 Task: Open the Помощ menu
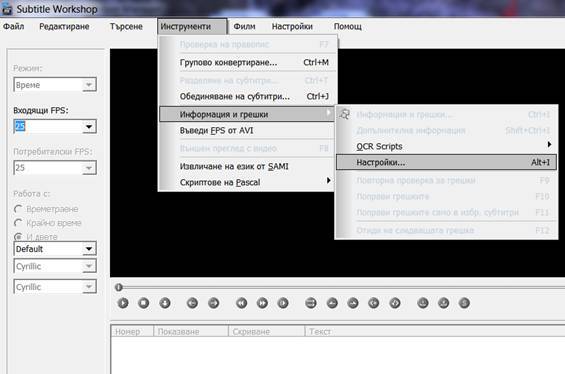(x=348, y=26)
